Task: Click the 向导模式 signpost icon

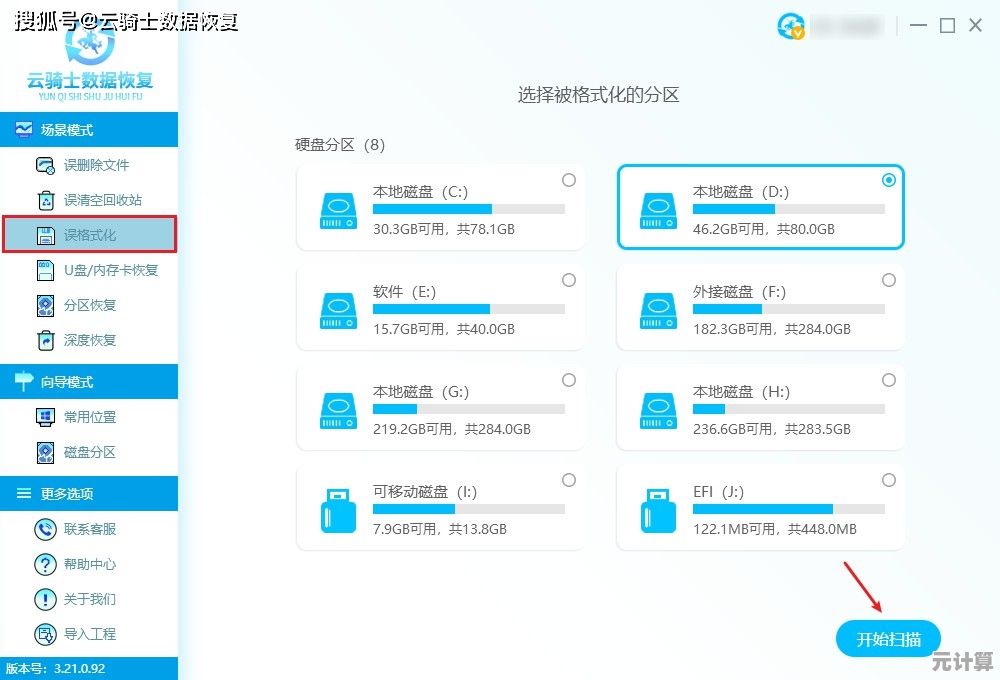Action: 24,381
